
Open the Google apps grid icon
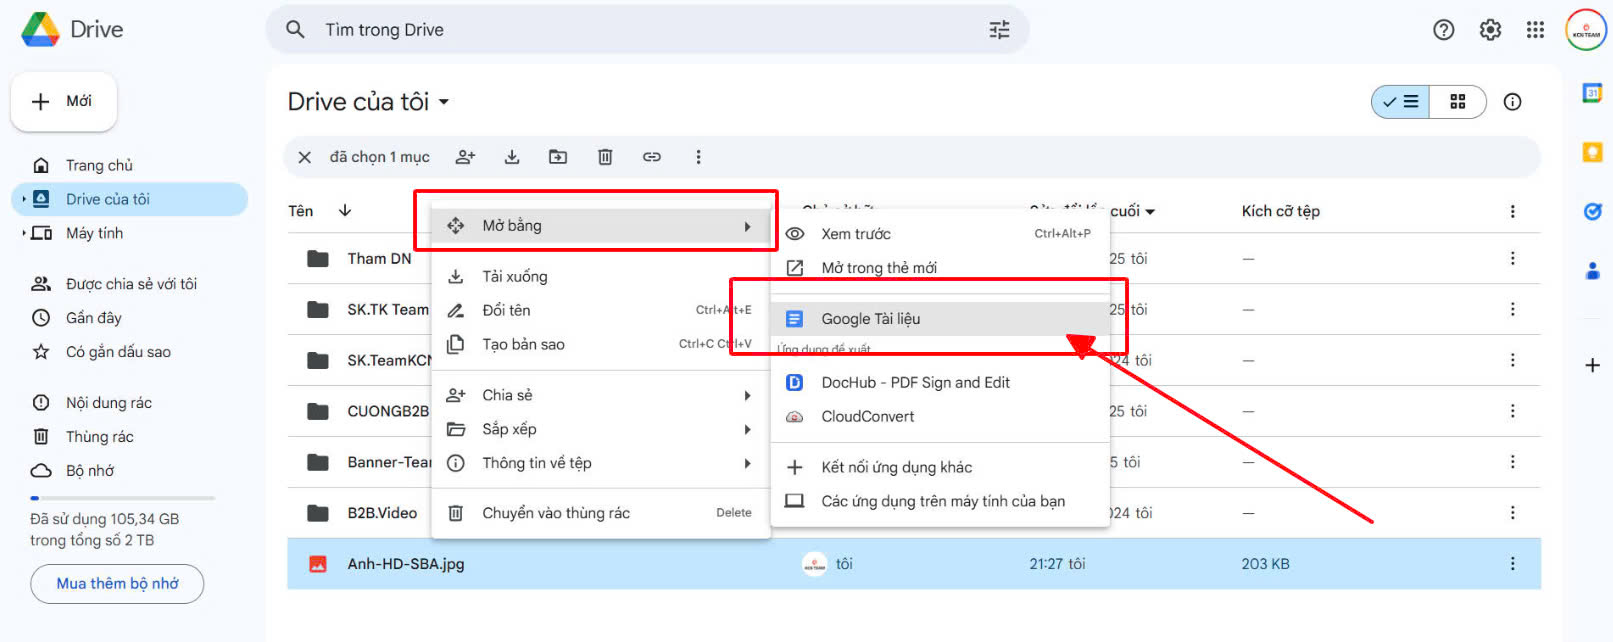tap(1536, 30)
